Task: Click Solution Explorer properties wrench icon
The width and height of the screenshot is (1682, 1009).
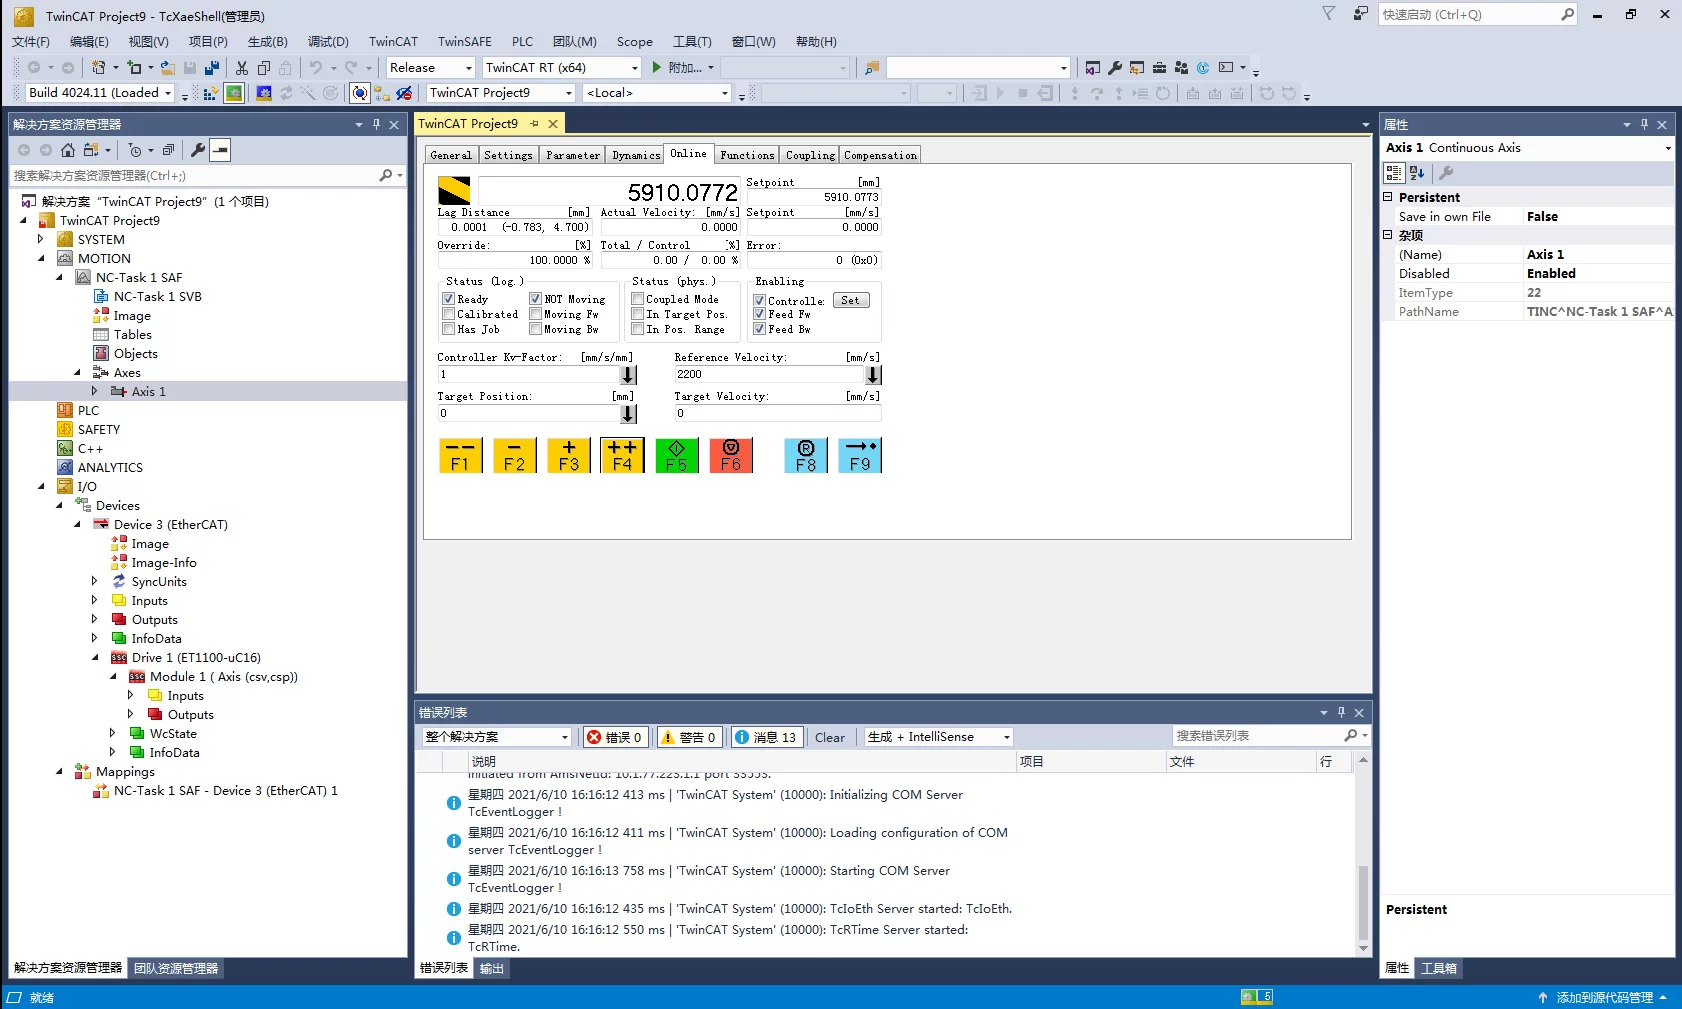Action: coord(198,150)
